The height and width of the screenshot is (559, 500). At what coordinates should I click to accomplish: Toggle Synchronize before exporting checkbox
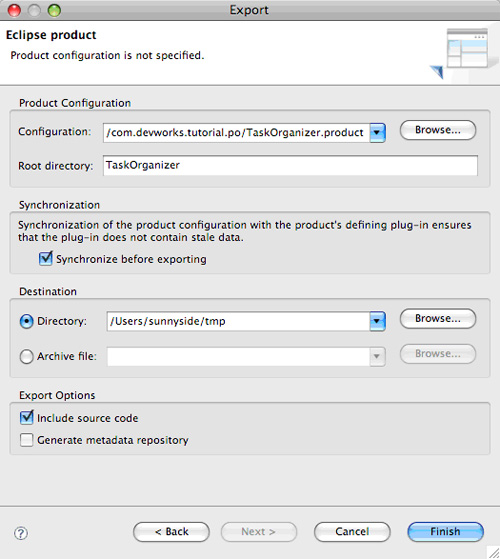[x=46, y=258]
